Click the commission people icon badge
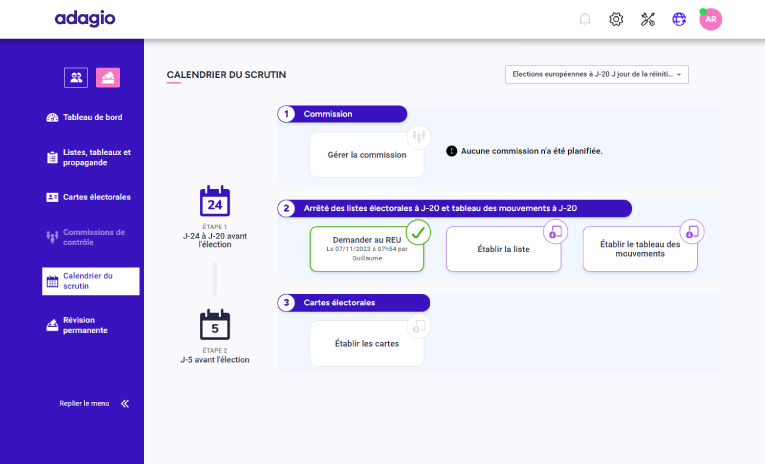This screenshot has width=765, height=464. click(x=419, y=137)
